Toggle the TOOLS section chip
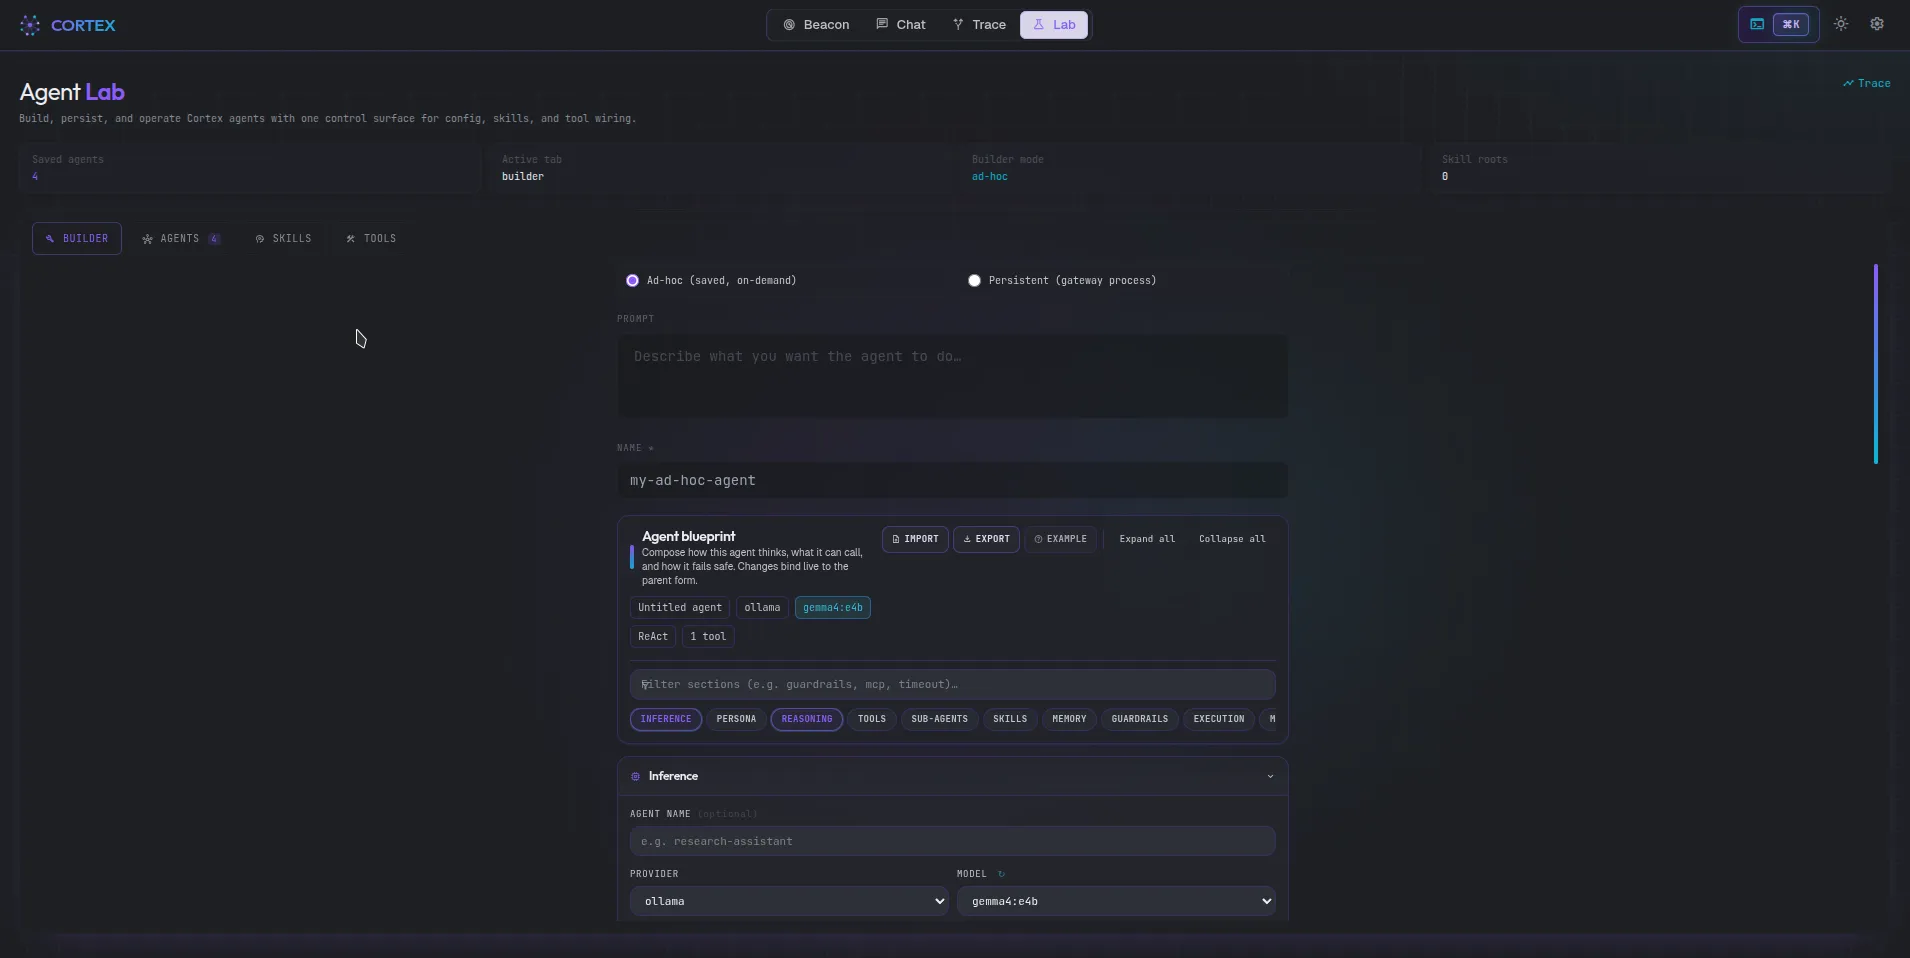Image resolution: width=1910 pixels, height=958 pixels. click(x=872, y=719)
